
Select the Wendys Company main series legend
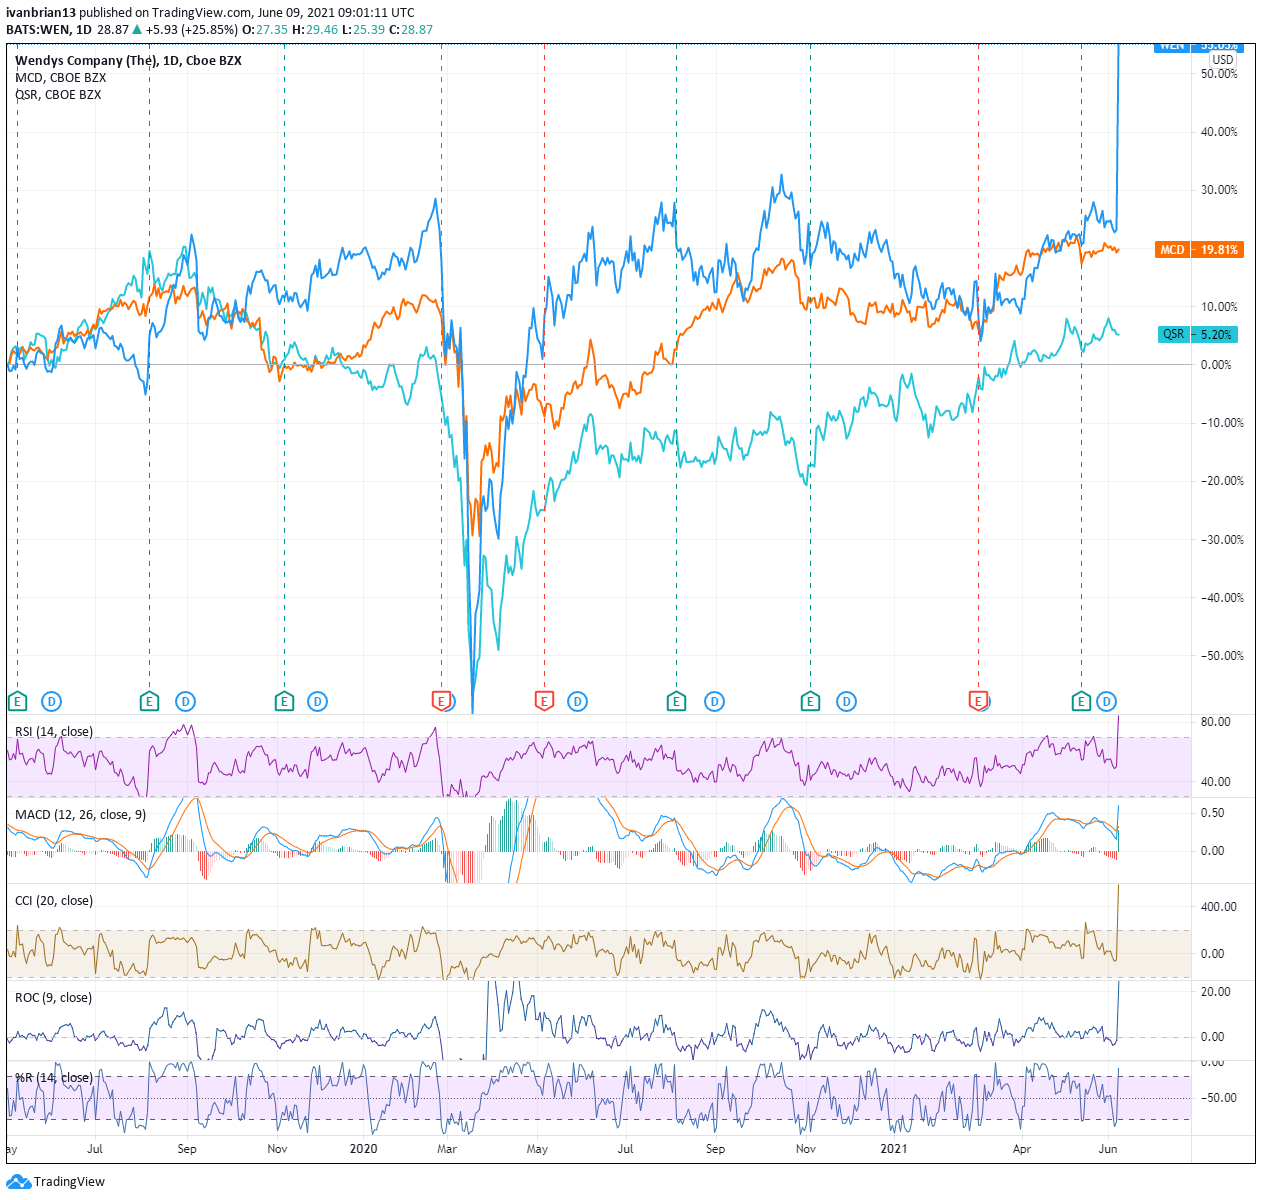(128, 61)
